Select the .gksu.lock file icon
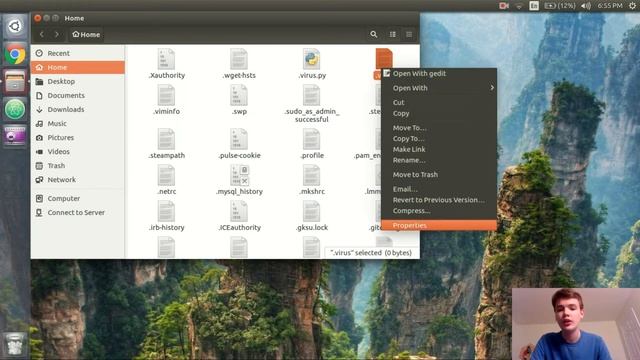Image resolution: width=640 pixels, height=360 pixels. pos(311,211)
